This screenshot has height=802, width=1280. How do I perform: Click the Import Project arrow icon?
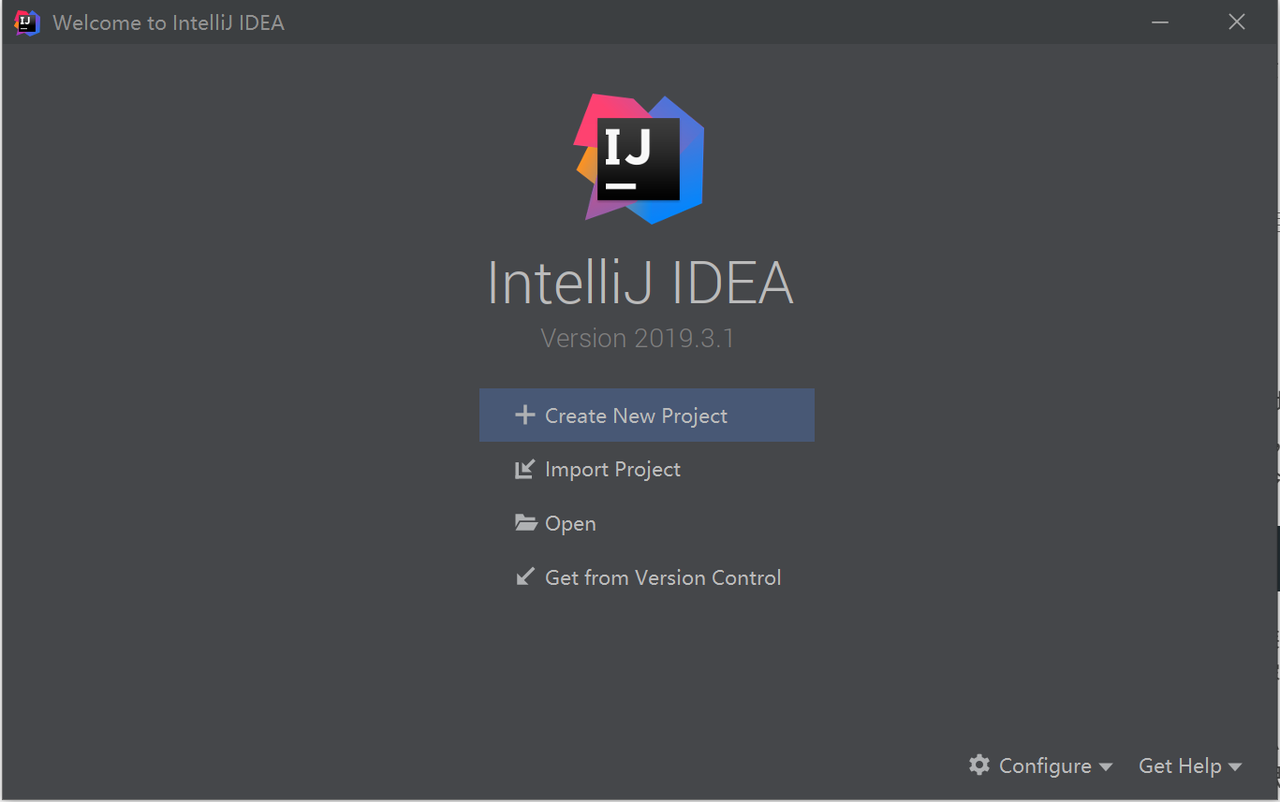[525, 469]
